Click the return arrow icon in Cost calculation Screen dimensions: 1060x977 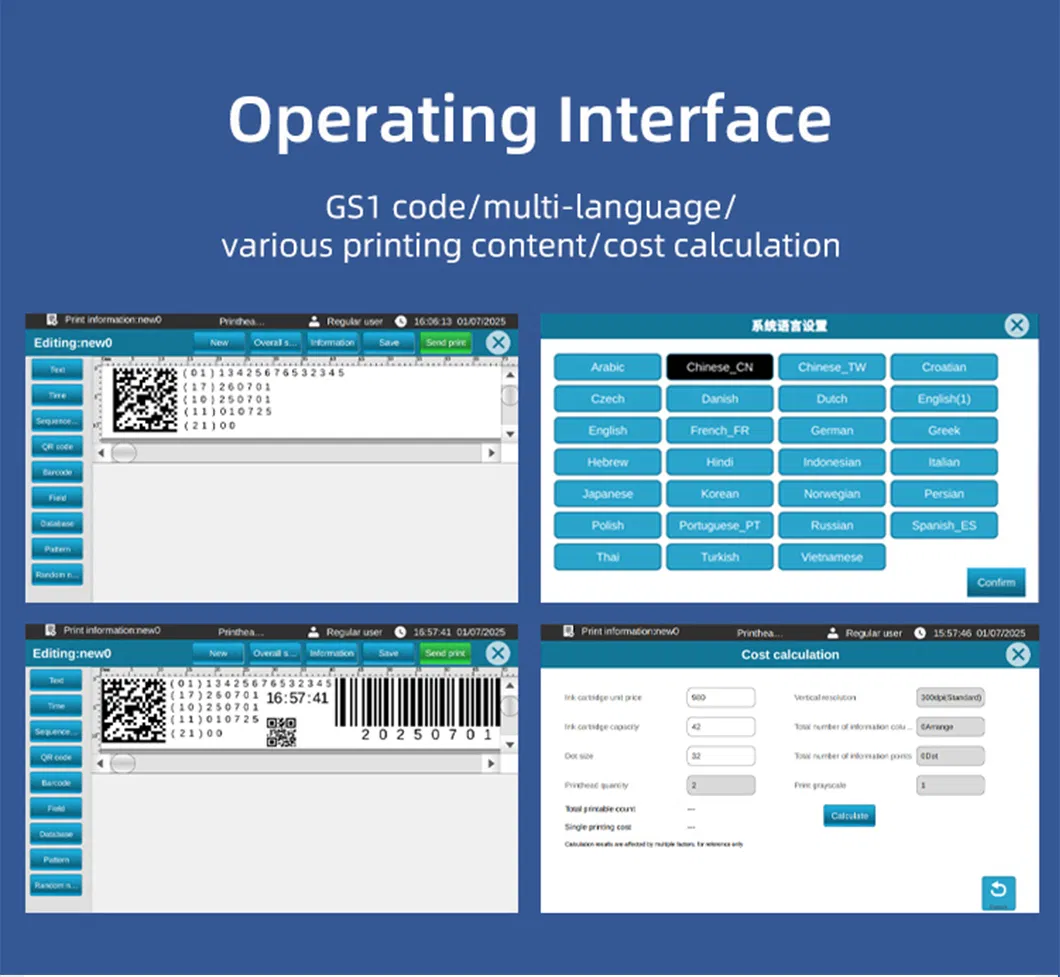pyautogui.click(x=997, y=890)
